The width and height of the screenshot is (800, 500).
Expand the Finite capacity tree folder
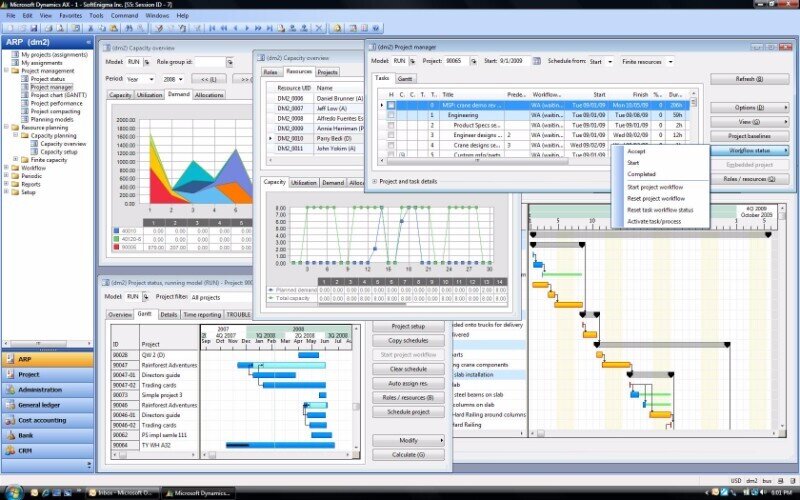pos(16,160)
